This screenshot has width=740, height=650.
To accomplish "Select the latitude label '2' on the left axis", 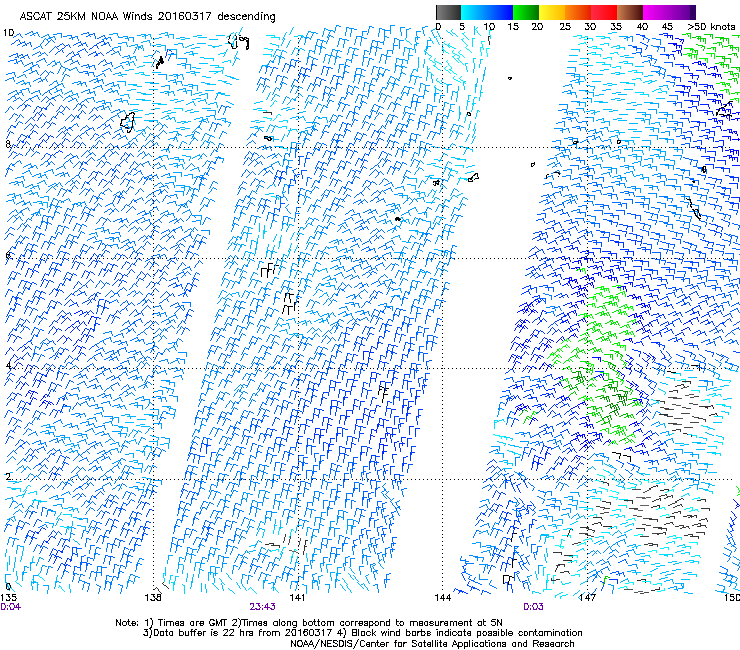I will point(8,476).
